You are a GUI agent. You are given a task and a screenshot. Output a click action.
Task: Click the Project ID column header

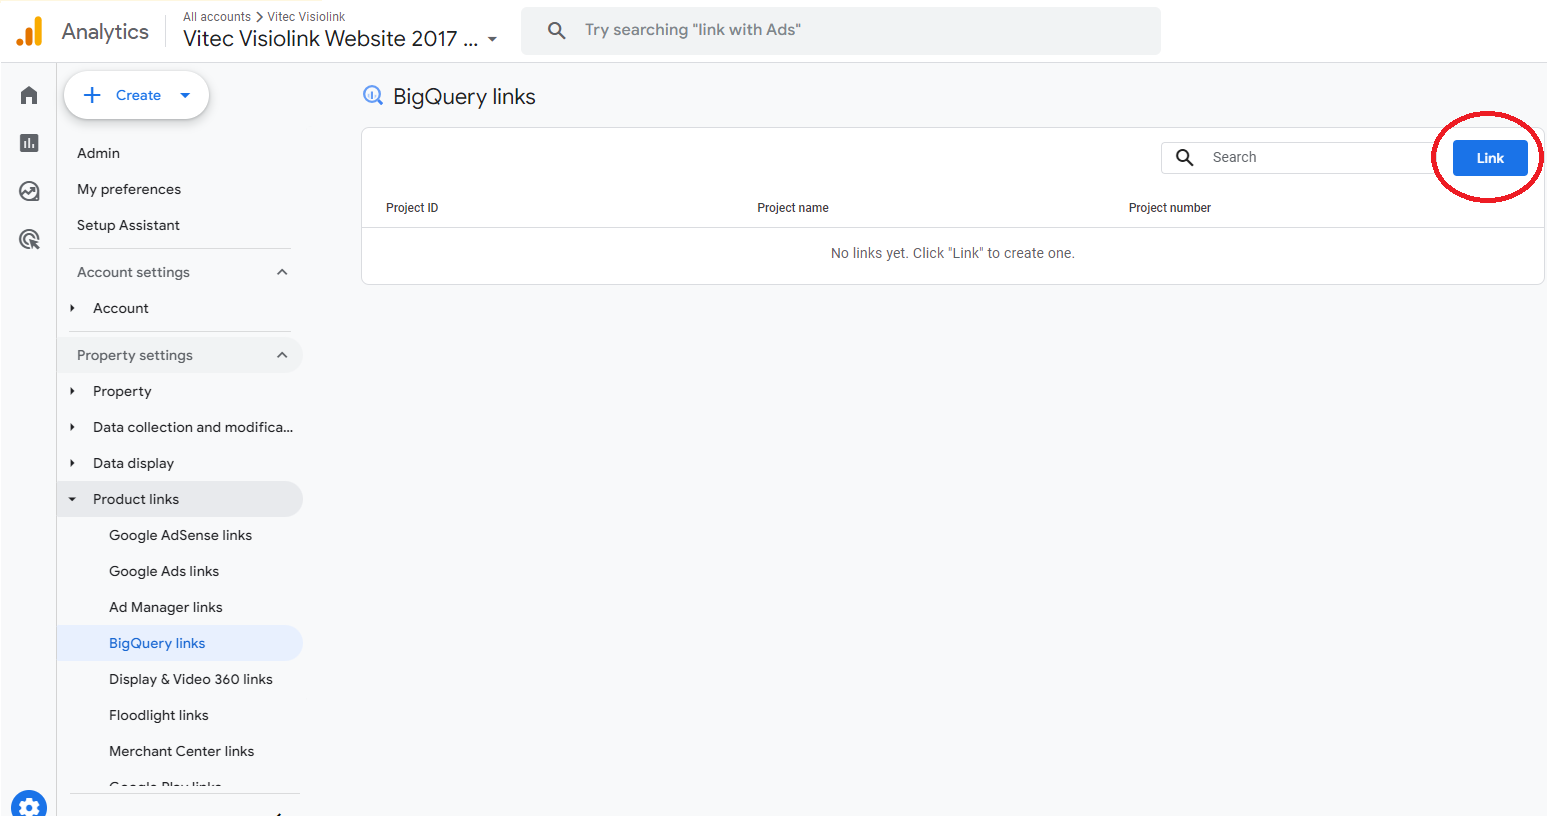412,208
